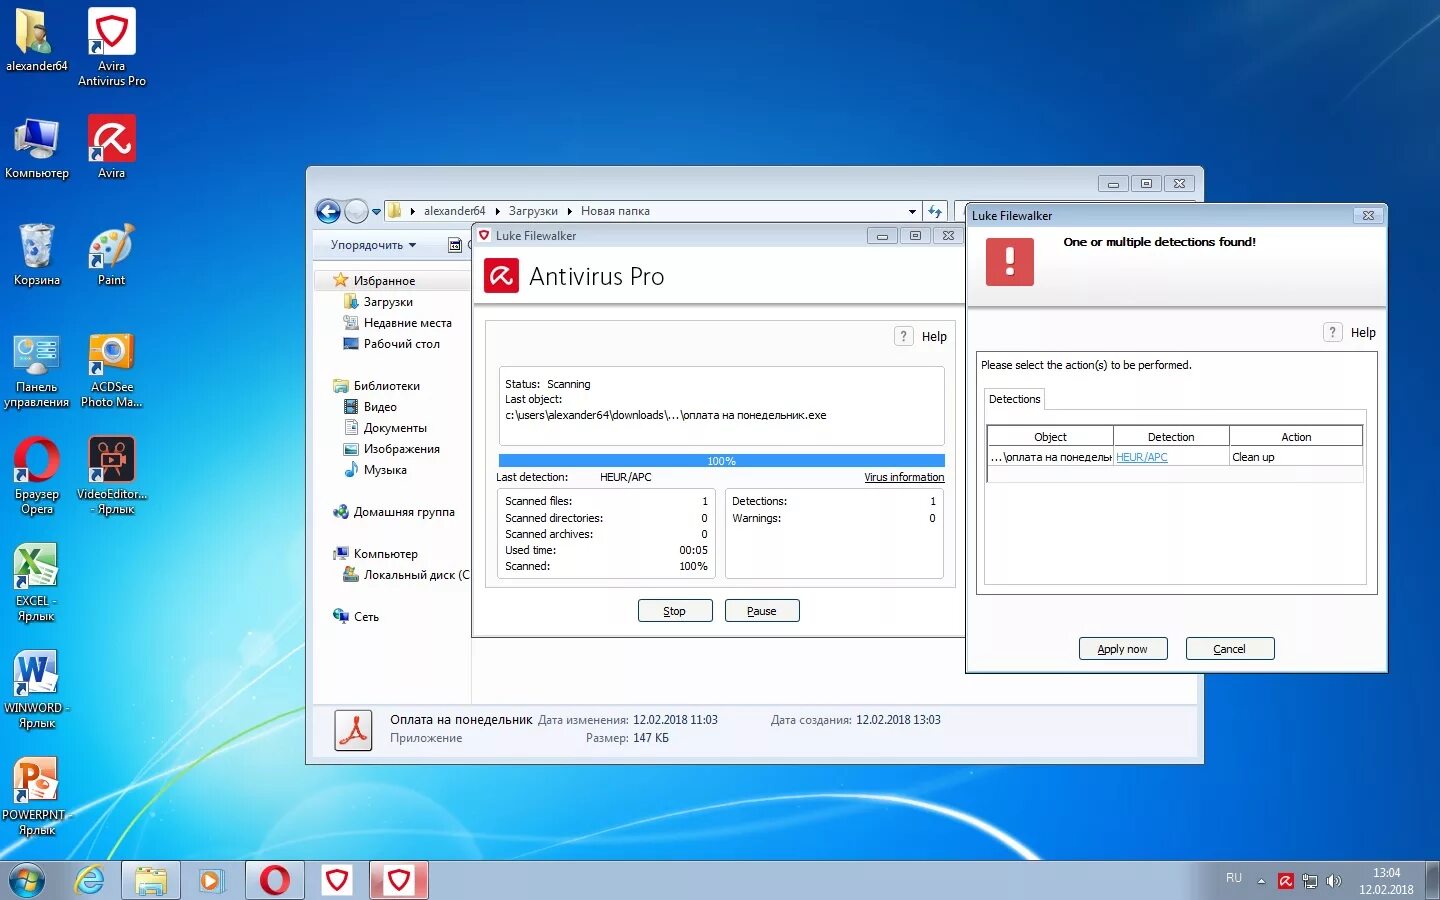Click Show desktop strip at taskbar end
Image resolution: width=1440 pixels, height=900 pixels.
coord(1433,881)
